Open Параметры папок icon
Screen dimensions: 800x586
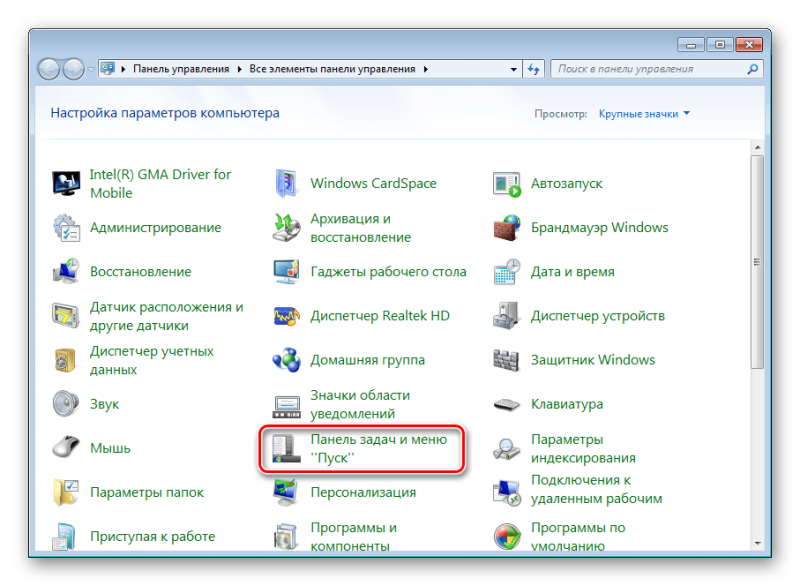[66, 492]
